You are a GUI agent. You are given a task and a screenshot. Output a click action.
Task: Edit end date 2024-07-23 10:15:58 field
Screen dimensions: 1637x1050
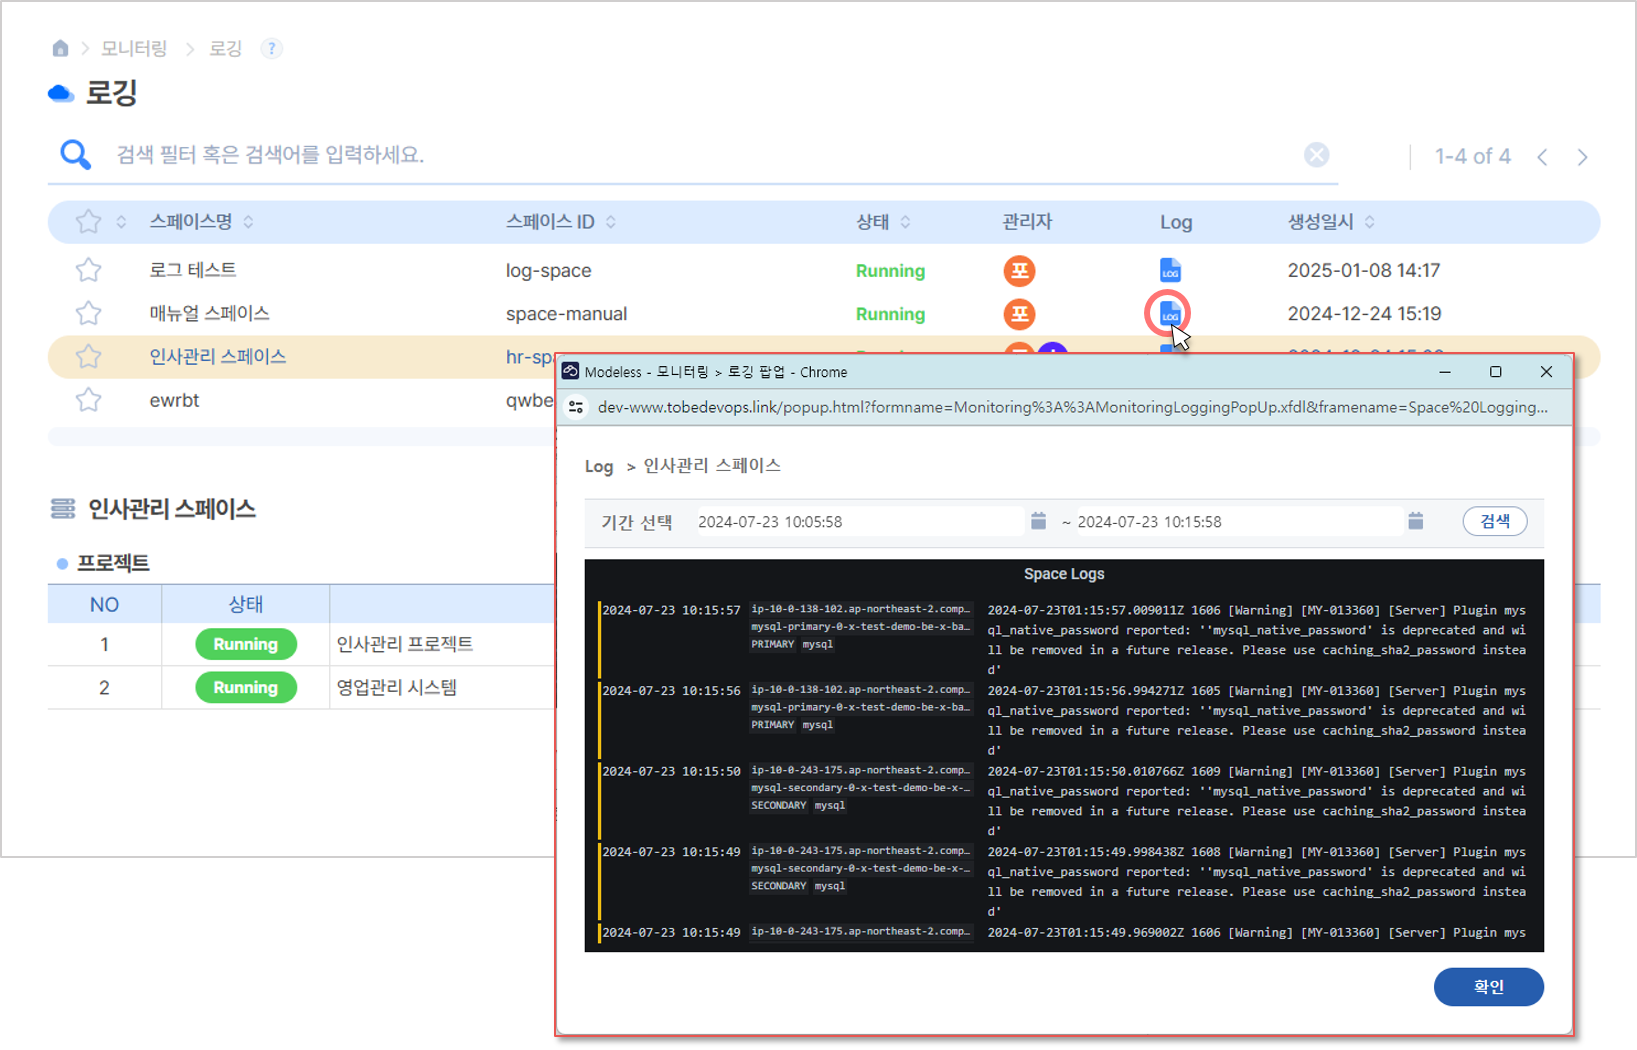click(1237, 522)
